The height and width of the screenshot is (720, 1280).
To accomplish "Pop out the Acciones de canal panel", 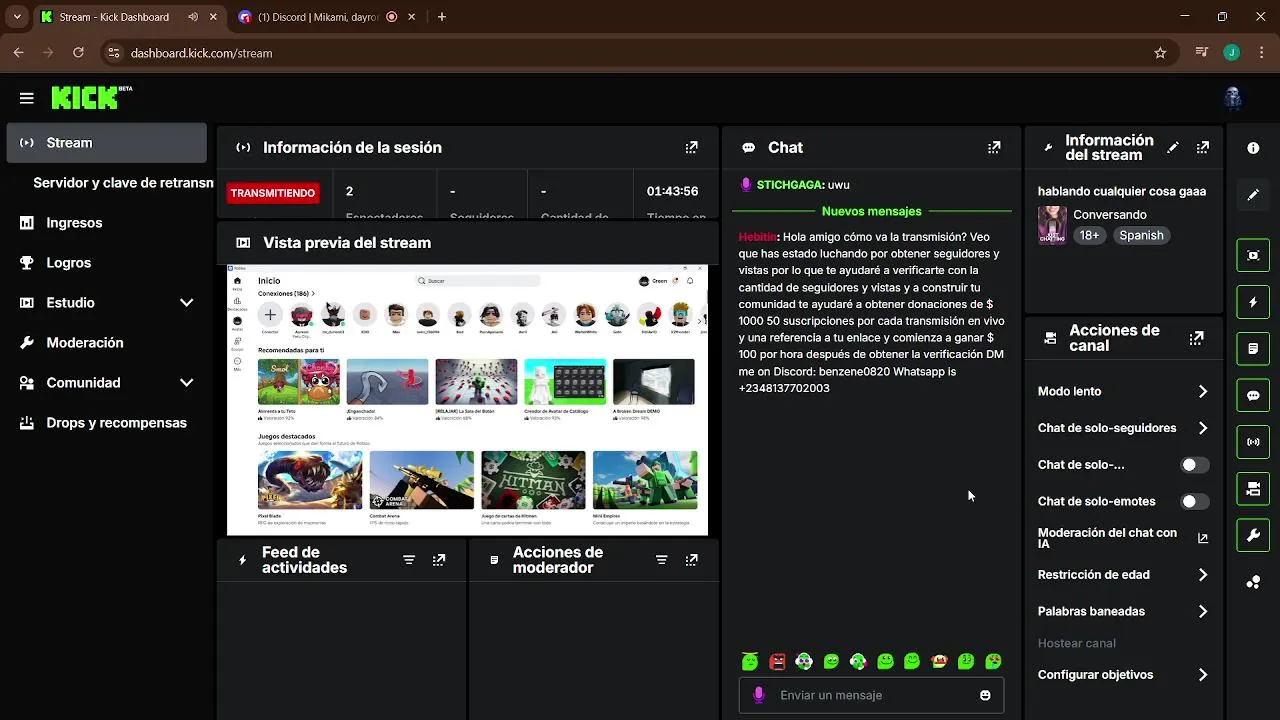I will pyautogui.click(x=1196, y=338).
